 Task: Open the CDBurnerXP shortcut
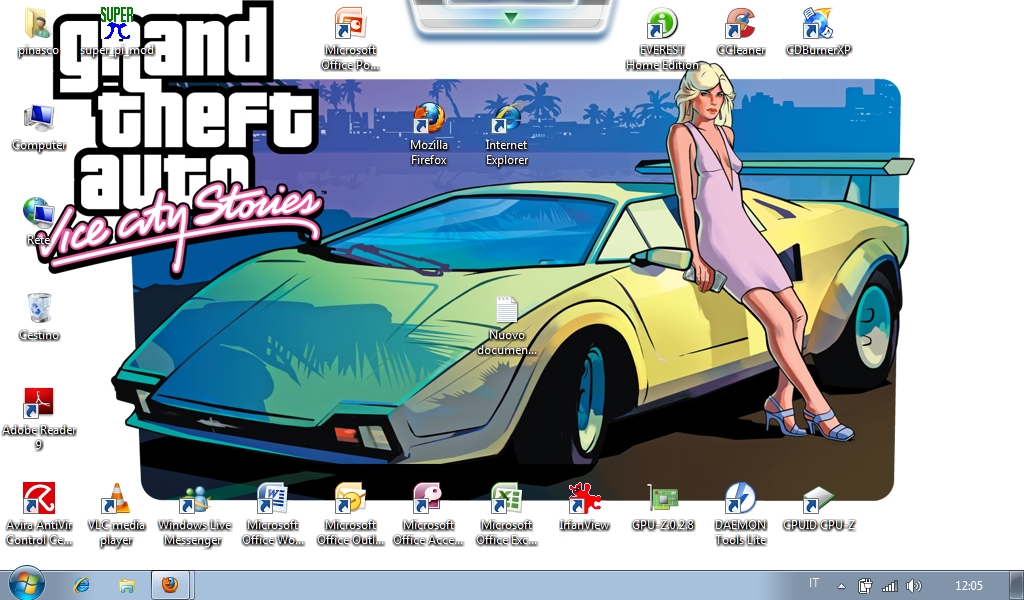pyautogui.click(x=817, y=24)
